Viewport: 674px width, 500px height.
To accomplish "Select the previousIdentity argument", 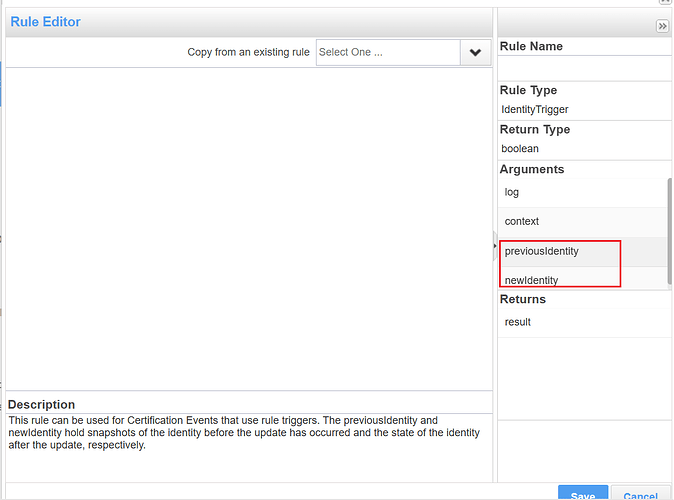I will [542, 251].
